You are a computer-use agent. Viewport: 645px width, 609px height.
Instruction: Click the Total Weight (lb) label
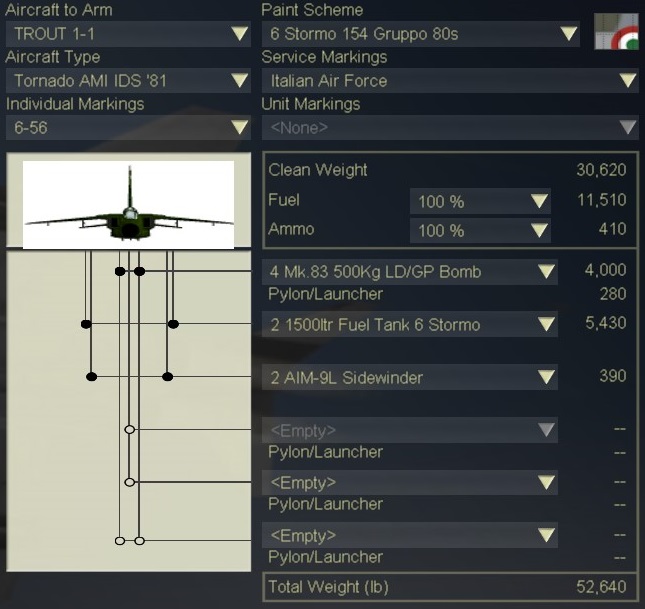(x=328, y=587)
